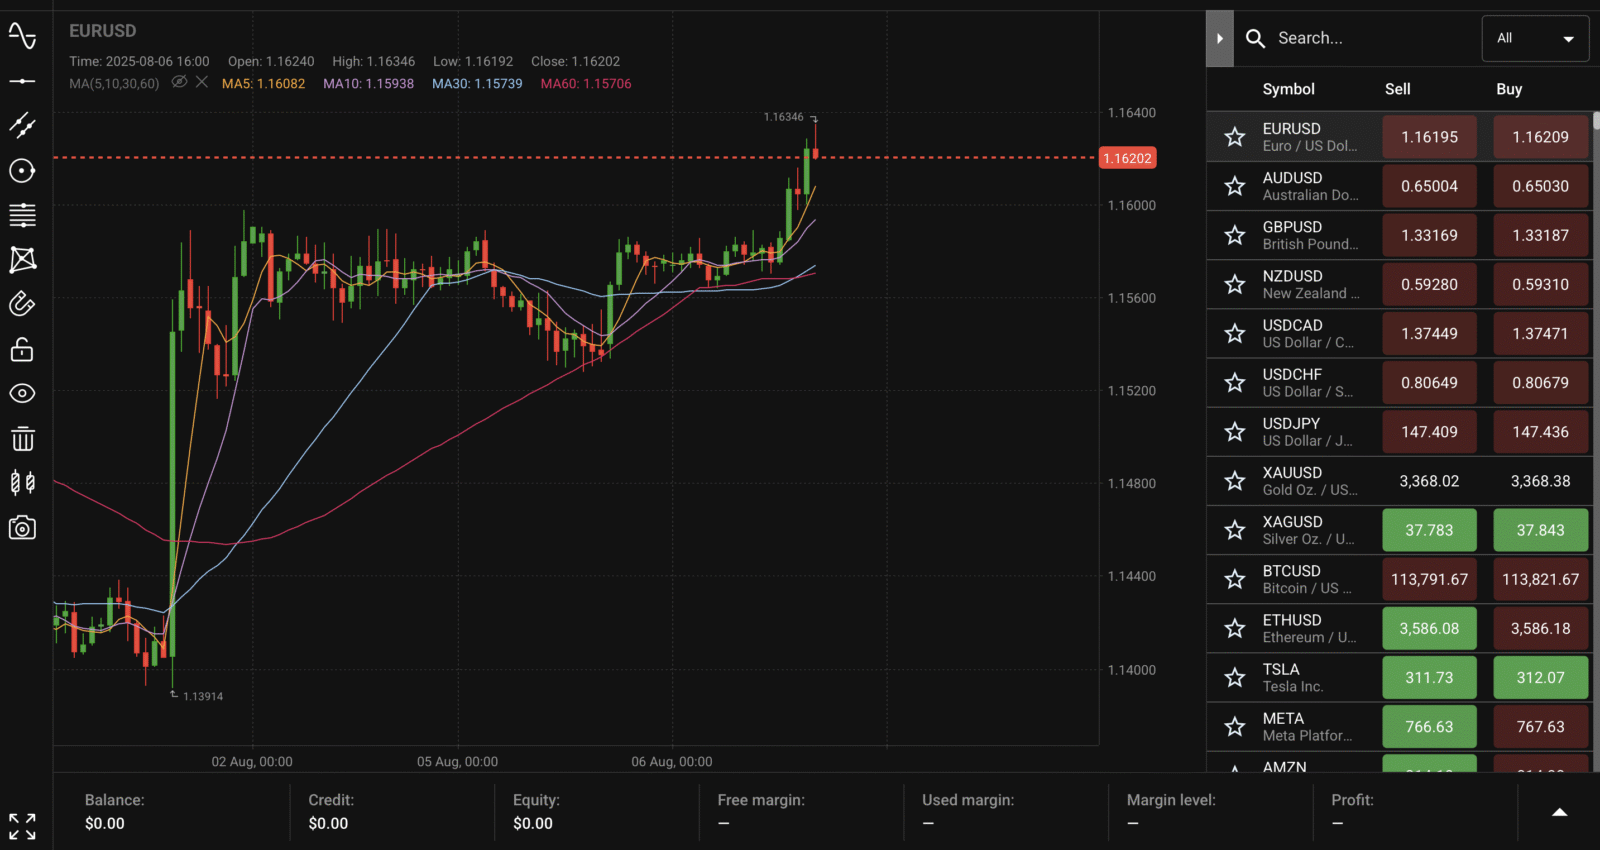Take a chart screenshot with camera icon
Image resolution: width=1600 pixels, height=850 pixels.
coord(22,528)
